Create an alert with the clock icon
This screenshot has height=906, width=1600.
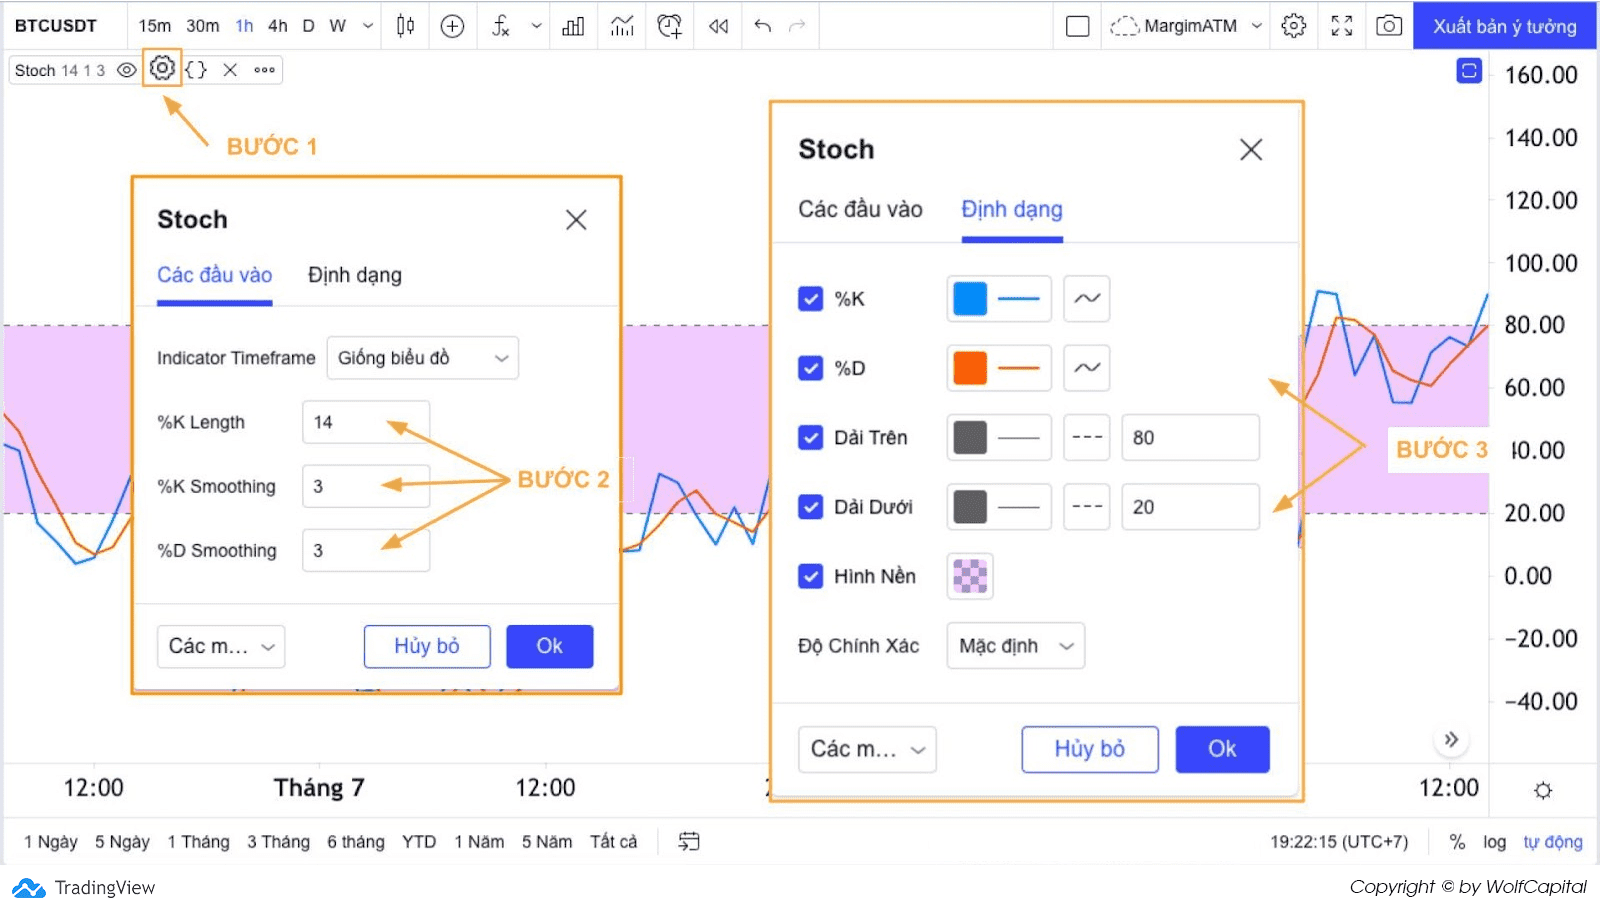click(670, 26)
